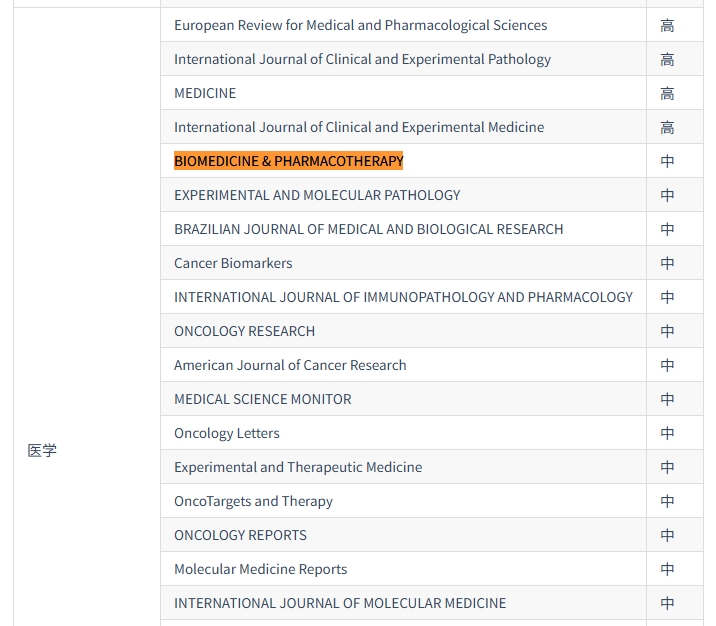The image size is (716, 626).
Task: Click Molecular Medicine Reports entry
Action: 260,569
